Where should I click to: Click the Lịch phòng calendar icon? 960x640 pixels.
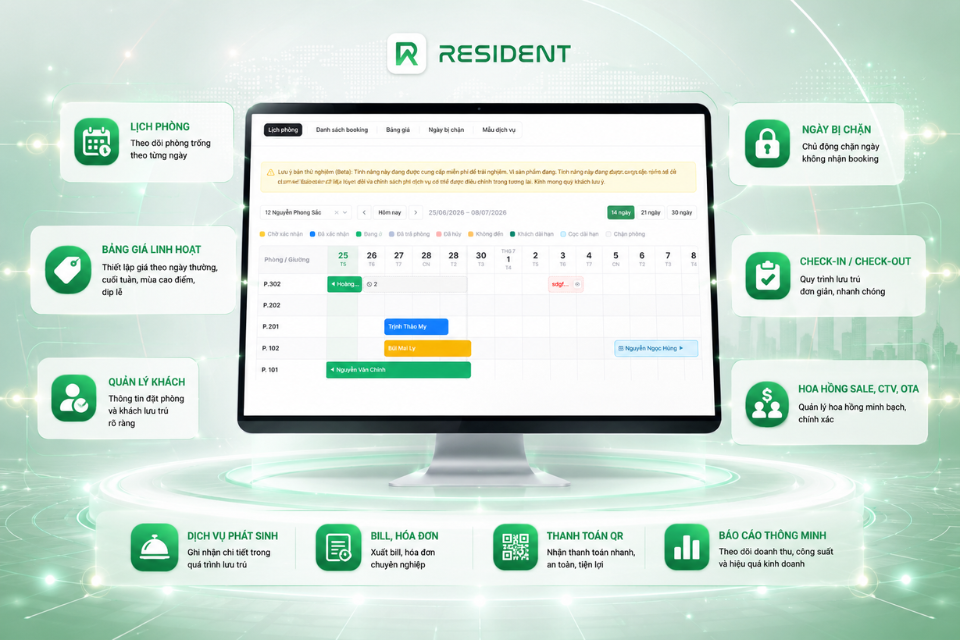pos(97,141)
